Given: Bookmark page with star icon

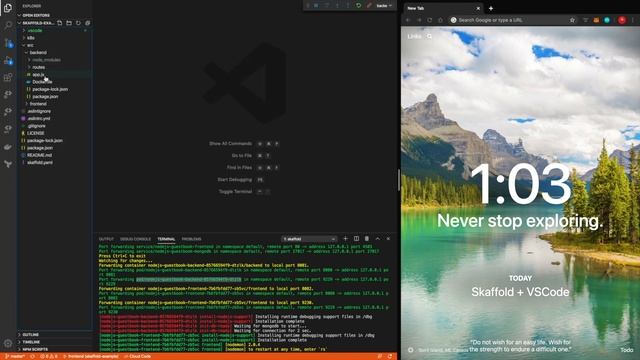Looking at the screenshot, I should 572,20.
